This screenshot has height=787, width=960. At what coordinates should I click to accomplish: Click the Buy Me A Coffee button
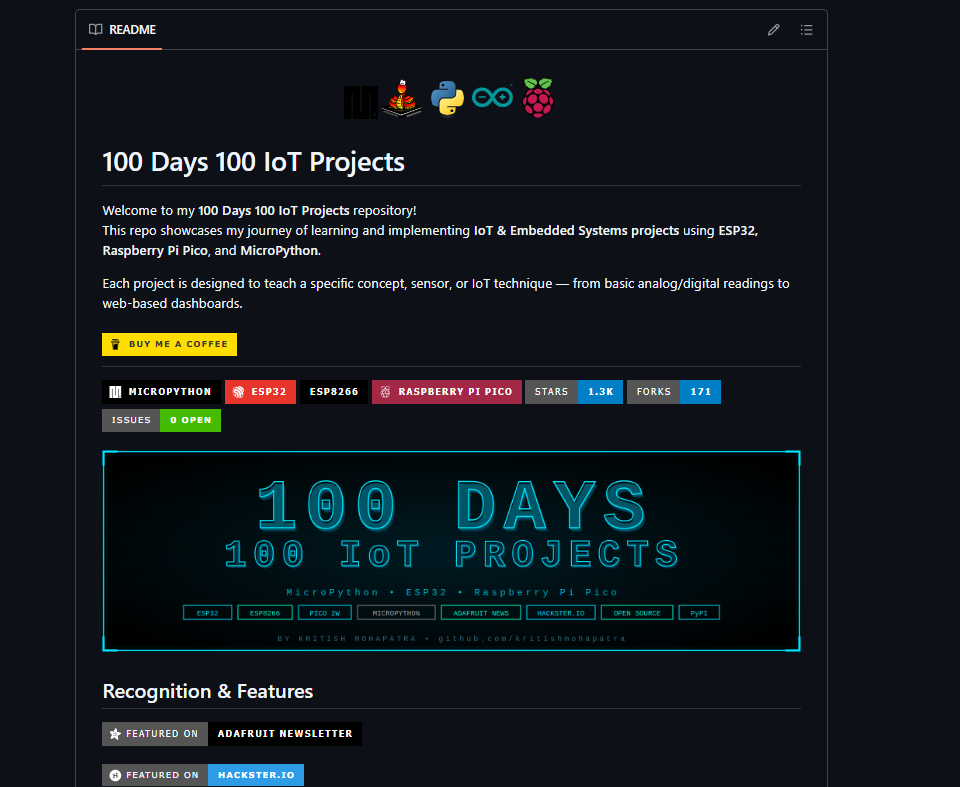click(170, 344)
